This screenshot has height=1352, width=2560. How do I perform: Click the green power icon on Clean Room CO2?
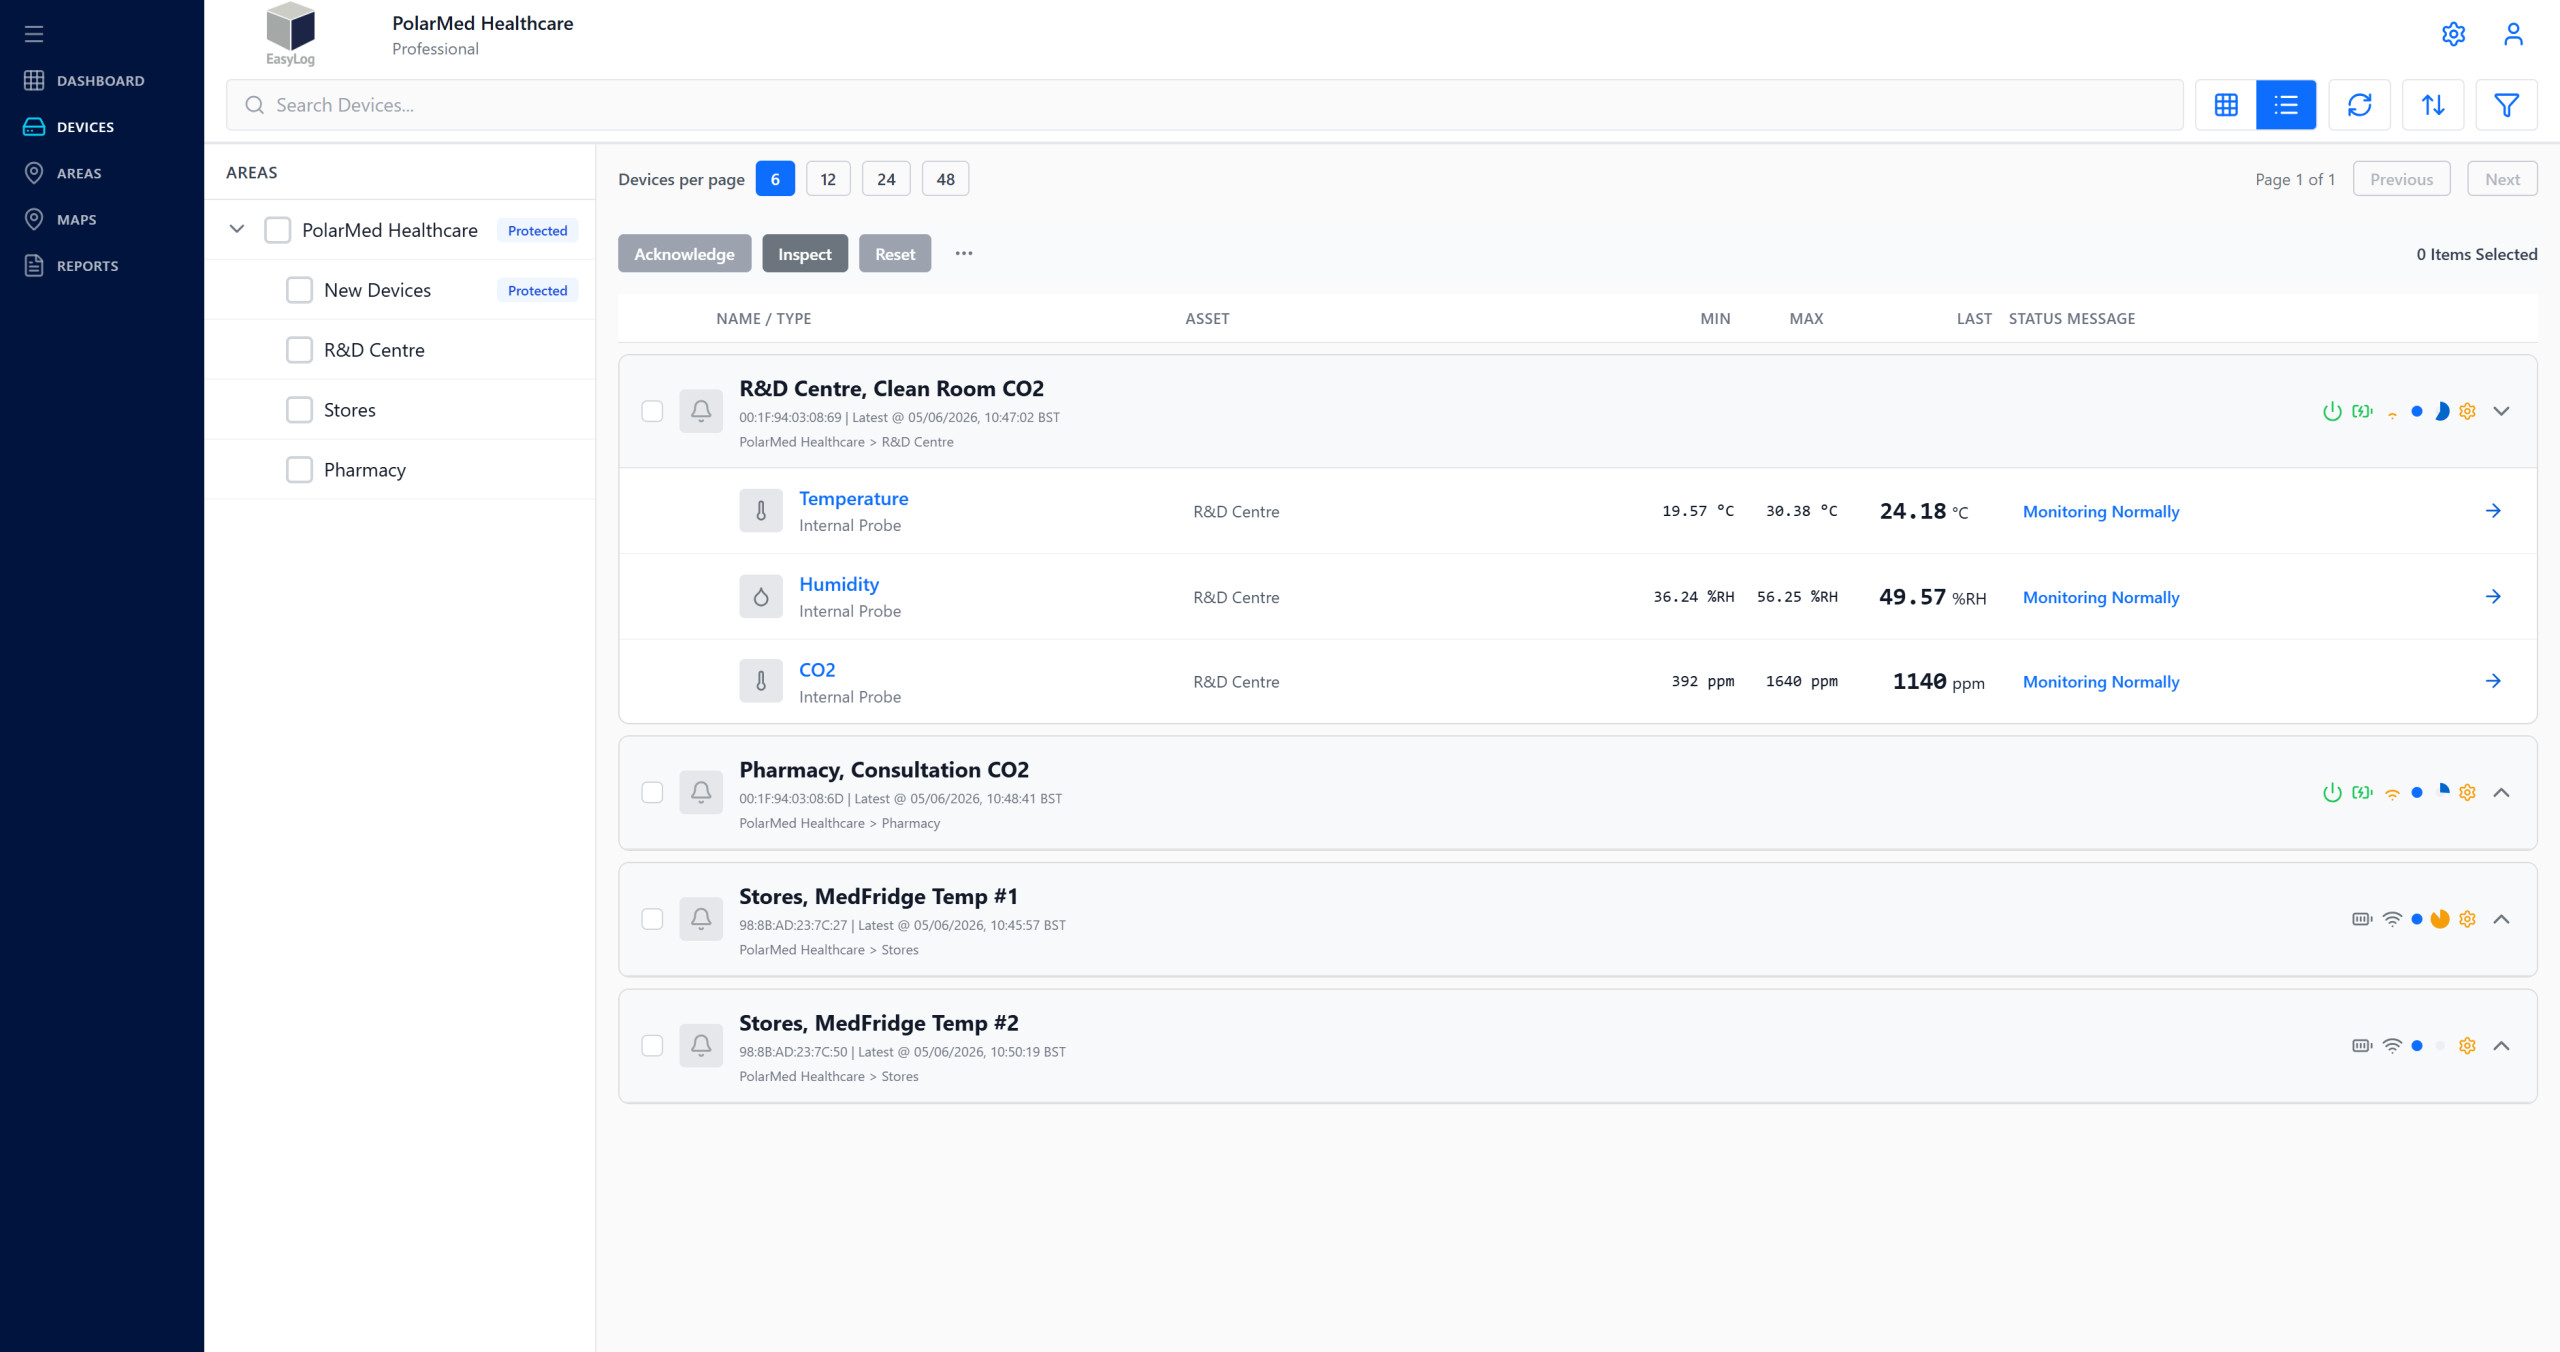pyautogui.click(x=2332, y=411)
